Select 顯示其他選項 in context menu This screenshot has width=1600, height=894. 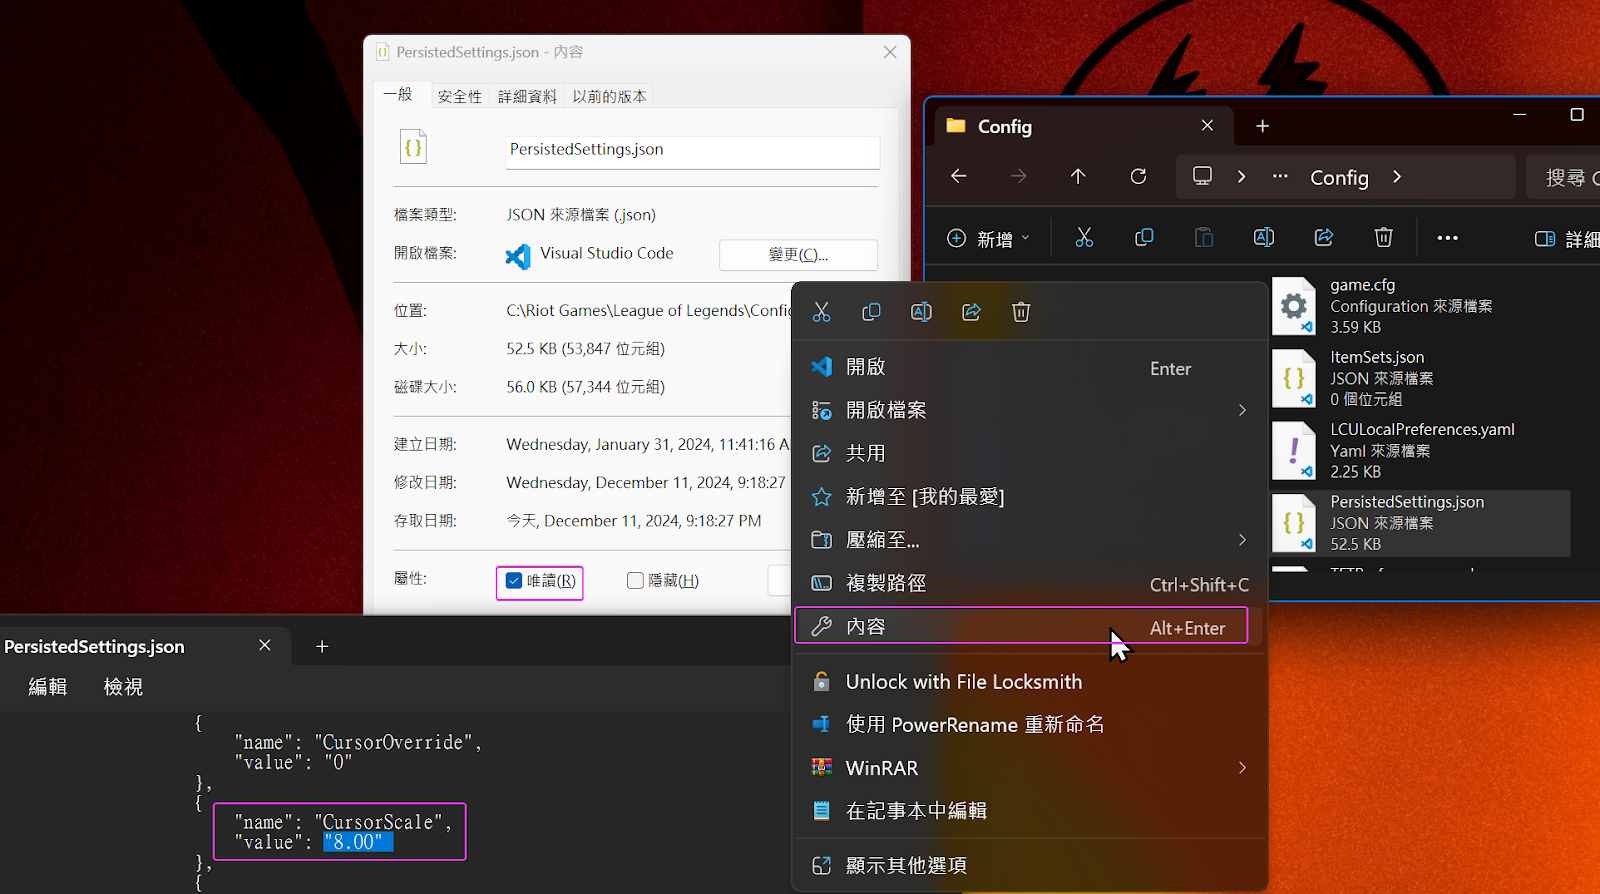(x=1030, y=865)
